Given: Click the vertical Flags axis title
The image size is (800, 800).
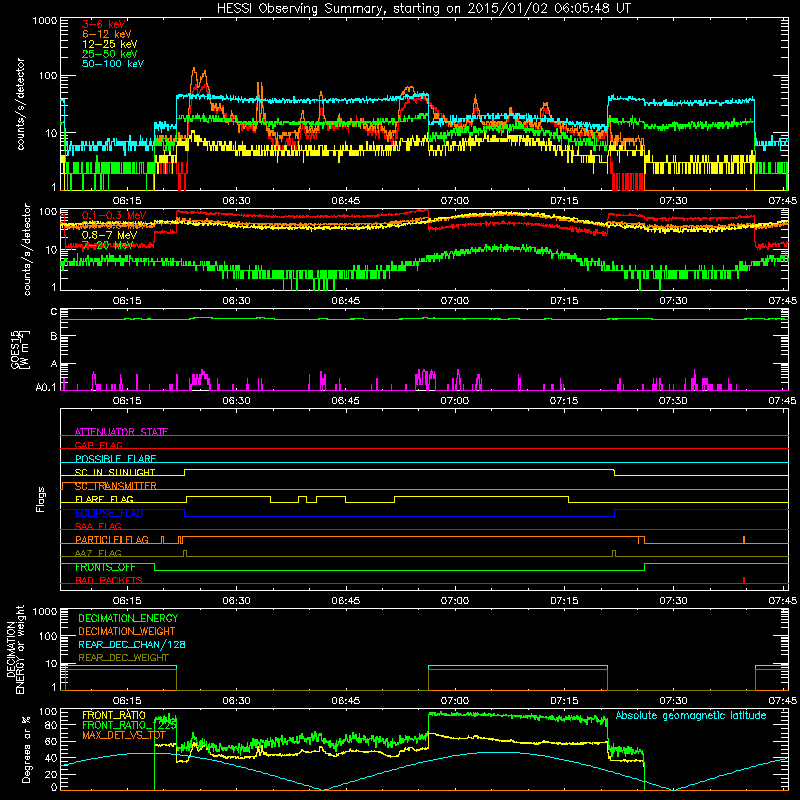Looking at the screenshot, I should click(41, 499).
